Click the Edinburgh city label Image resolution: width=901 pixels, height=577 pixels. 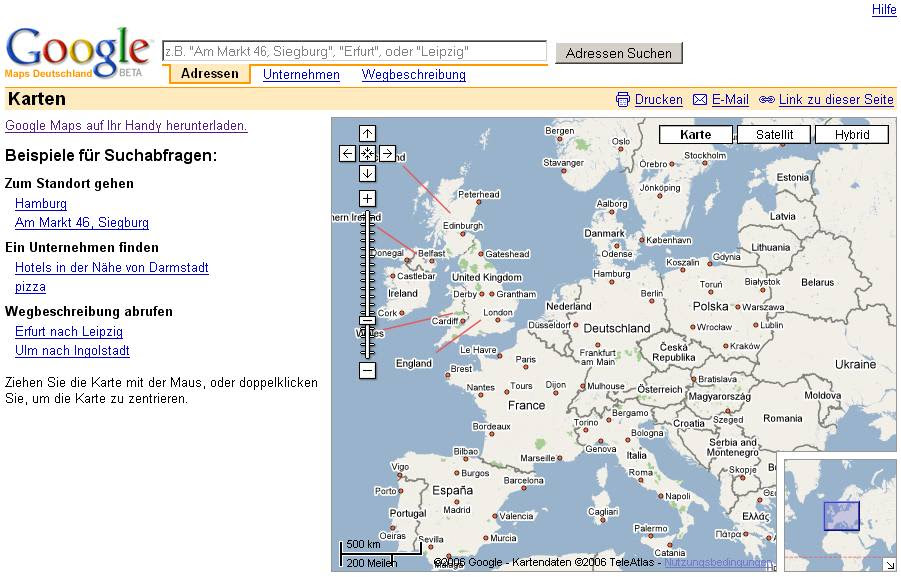pyautogui.click(x=463, y=226)
